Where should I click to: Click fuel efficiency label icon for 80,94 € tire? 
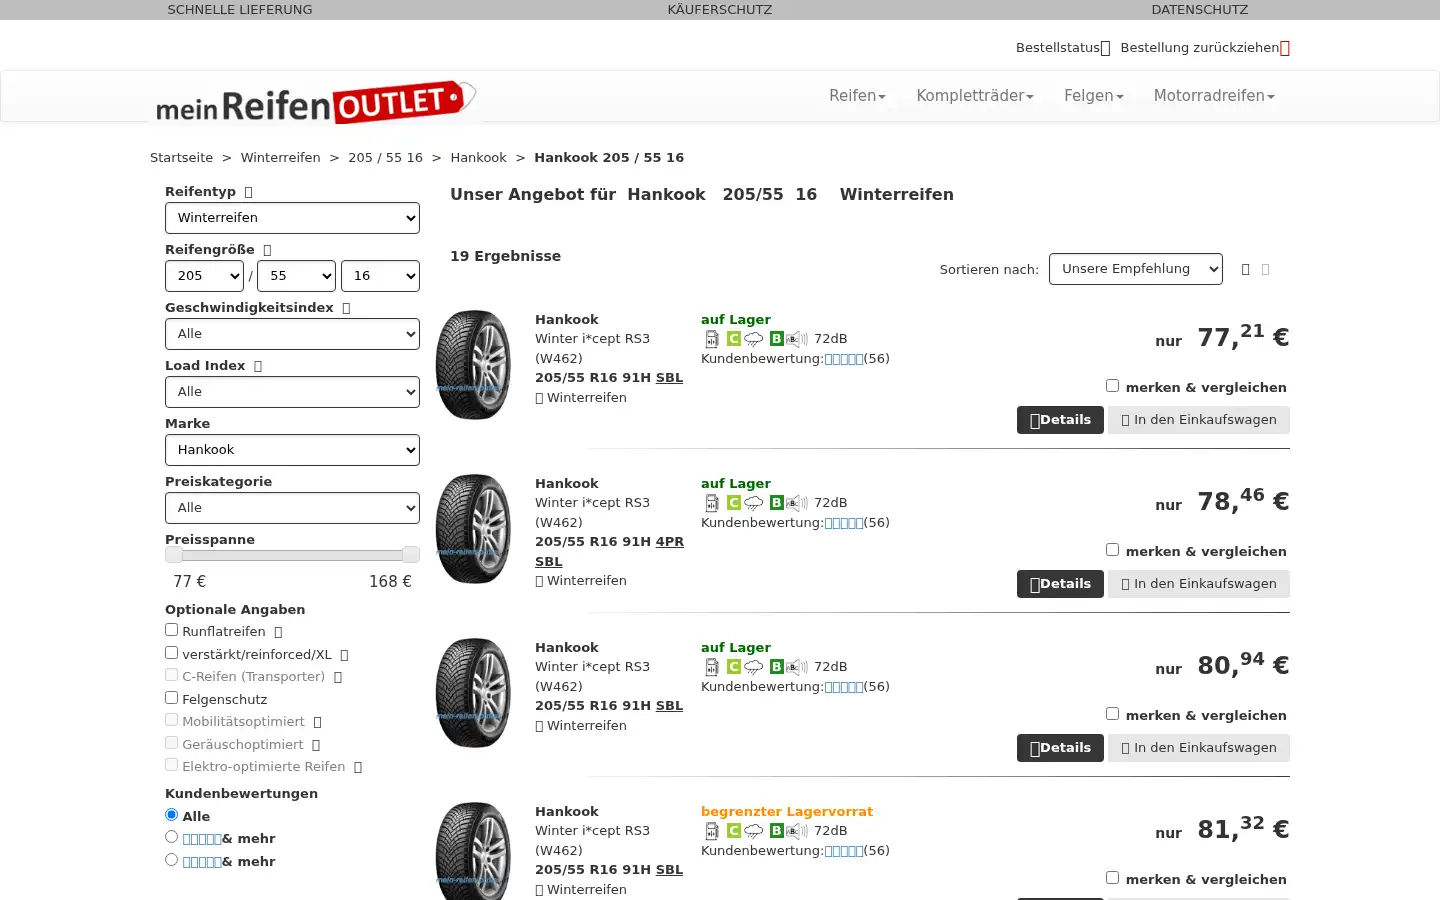coord(712,667)
